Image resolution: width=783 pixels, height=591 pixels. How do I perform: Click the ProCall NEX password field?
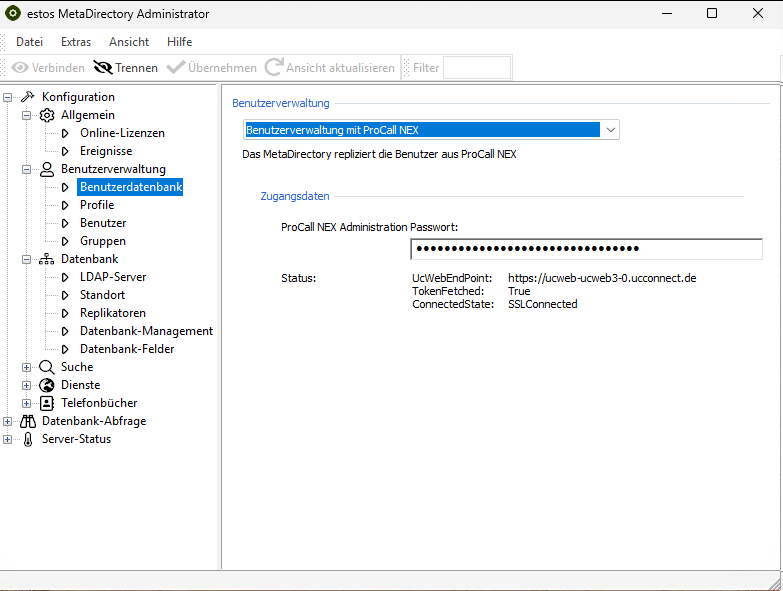pyautogui.click(x=586, y=249)
